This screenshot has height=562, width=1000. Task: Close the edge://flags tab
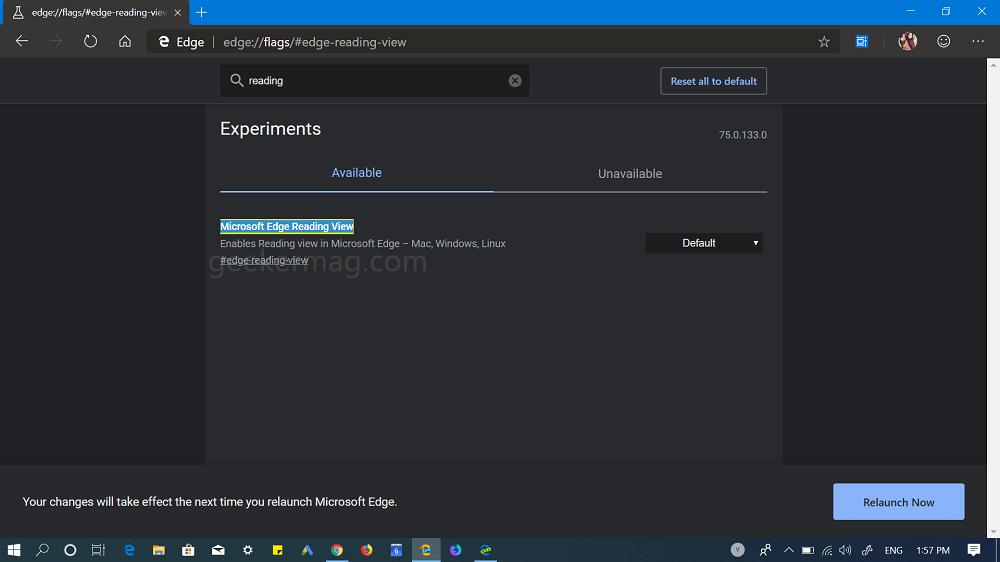(177, 13)
